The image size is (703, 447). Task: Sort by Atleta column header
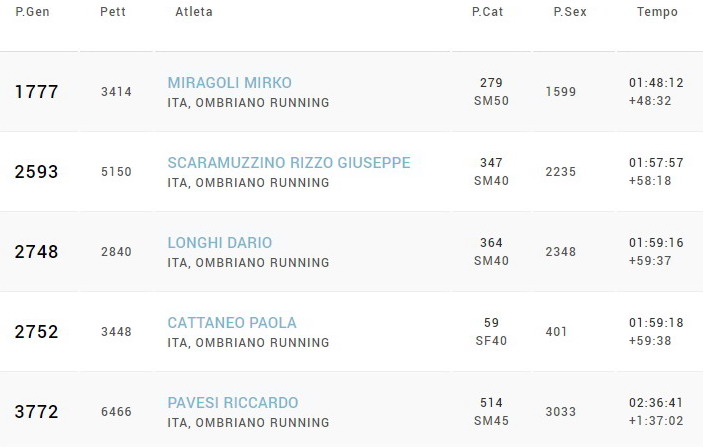[194, 12]
